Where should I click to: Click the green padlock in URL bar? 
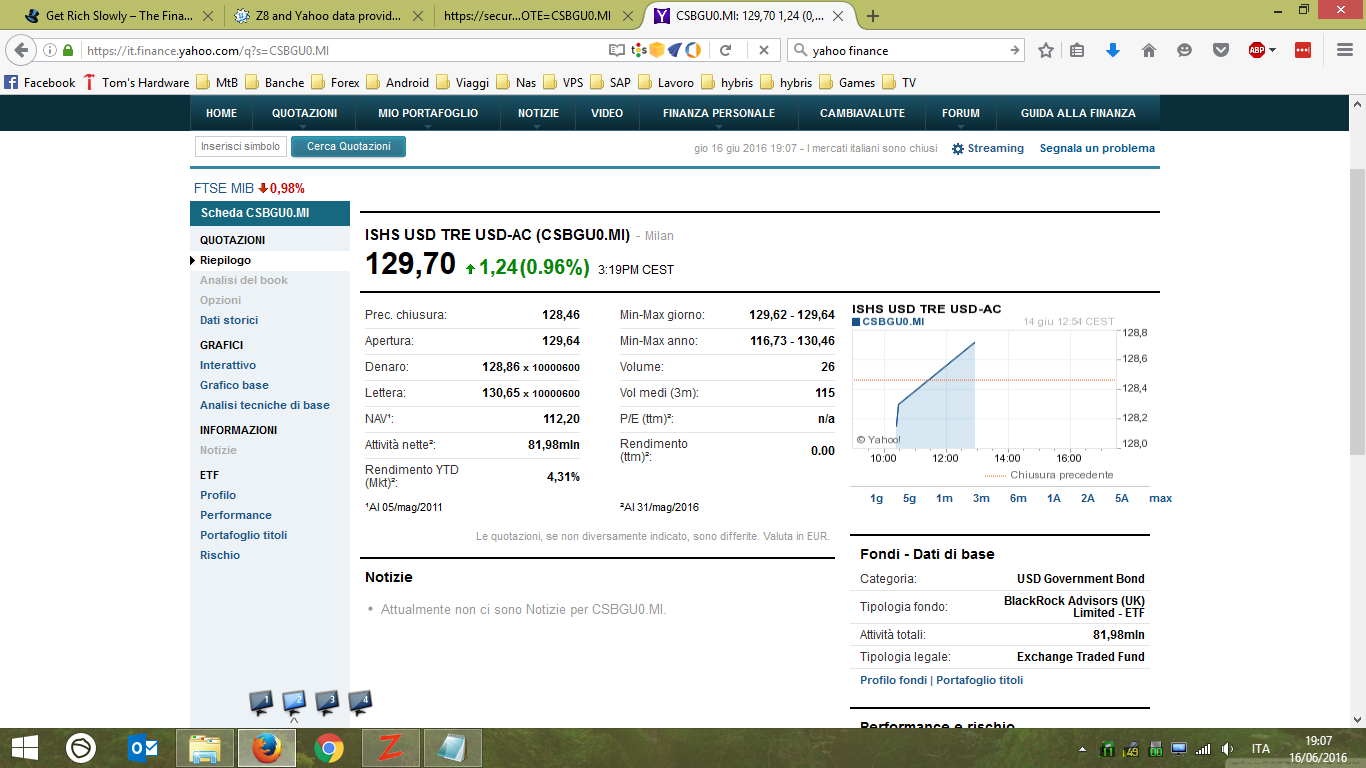click(69, 50)
